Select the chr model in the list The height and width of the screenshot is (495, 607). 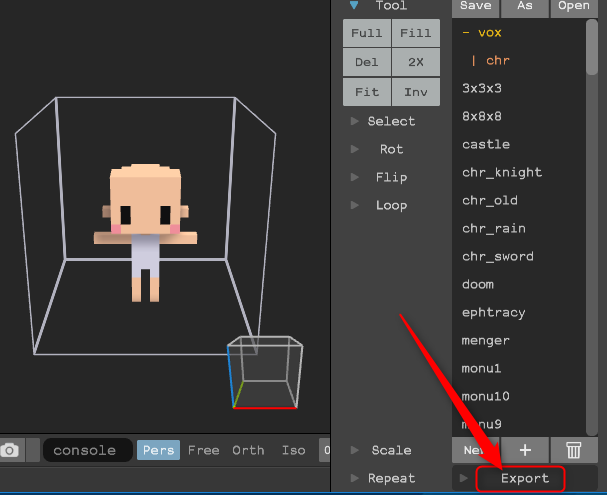click(498, 60)
